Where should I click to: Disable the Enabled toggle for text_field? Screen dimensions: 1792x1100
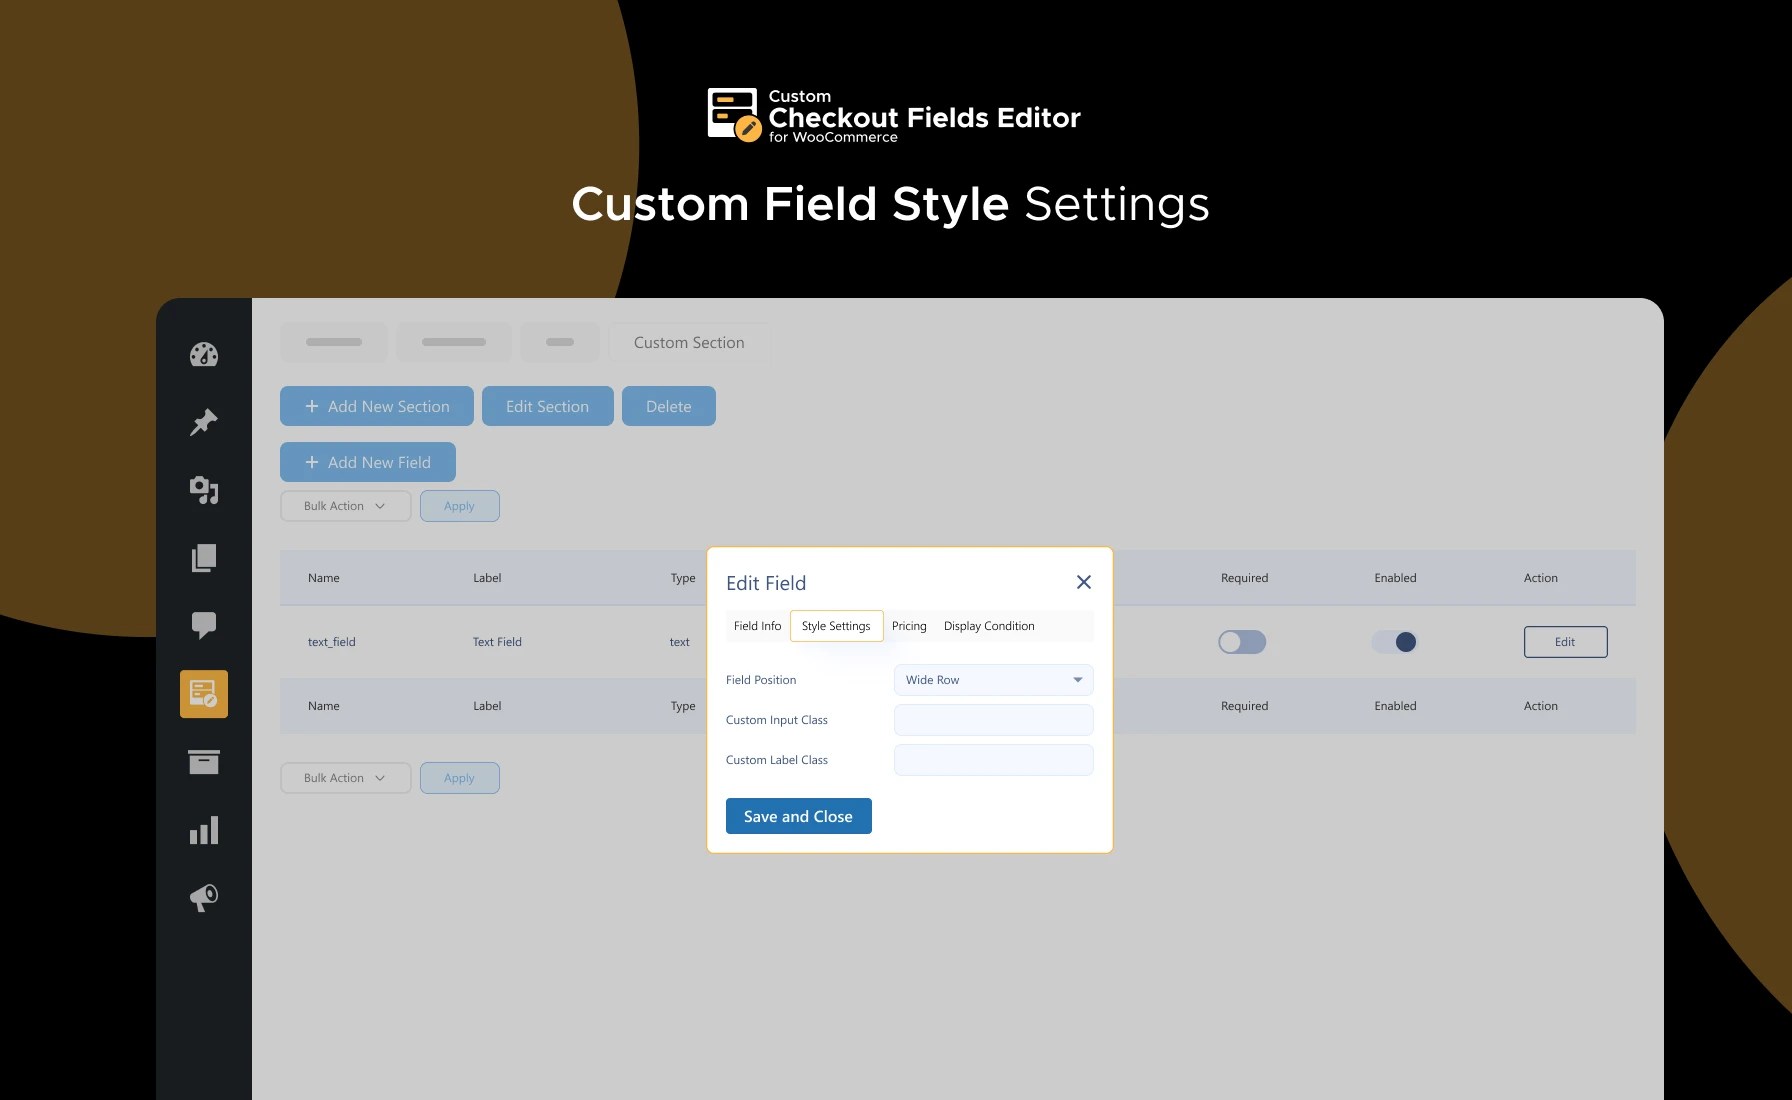click(1395, 641)
